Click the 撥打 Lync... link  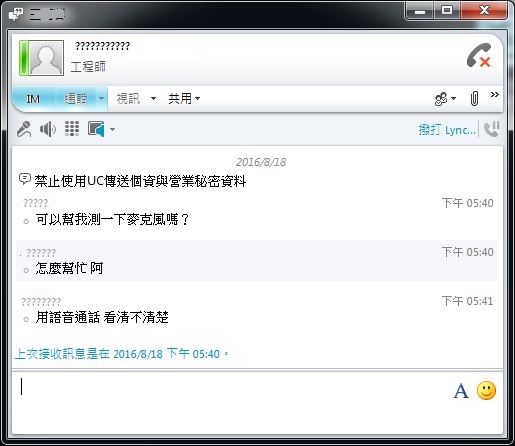pos(447,130)
